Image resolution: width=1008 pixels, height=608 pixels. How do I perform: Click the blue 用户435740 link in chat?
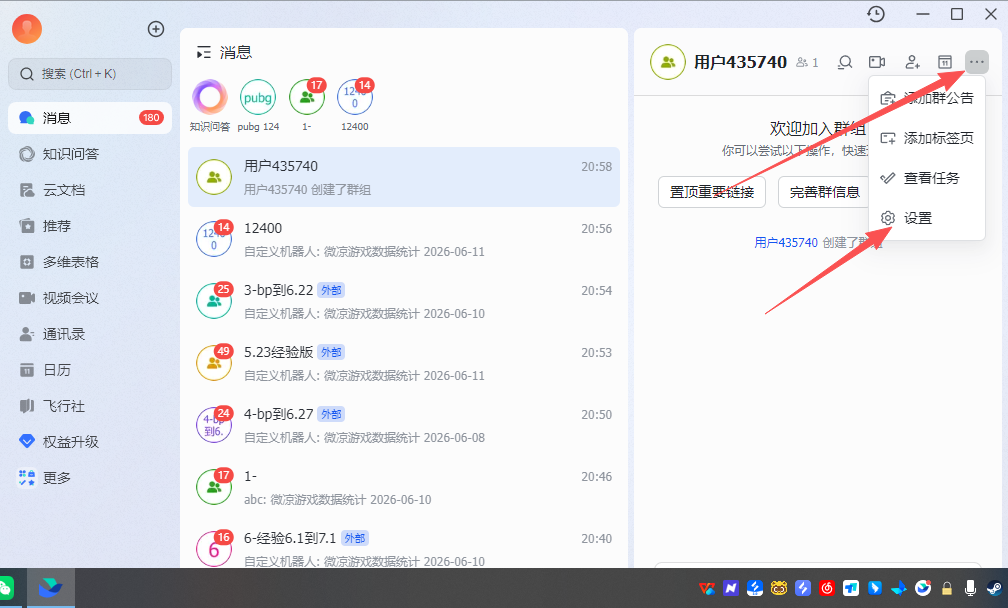pyautogui.click(x=786, y=243)
